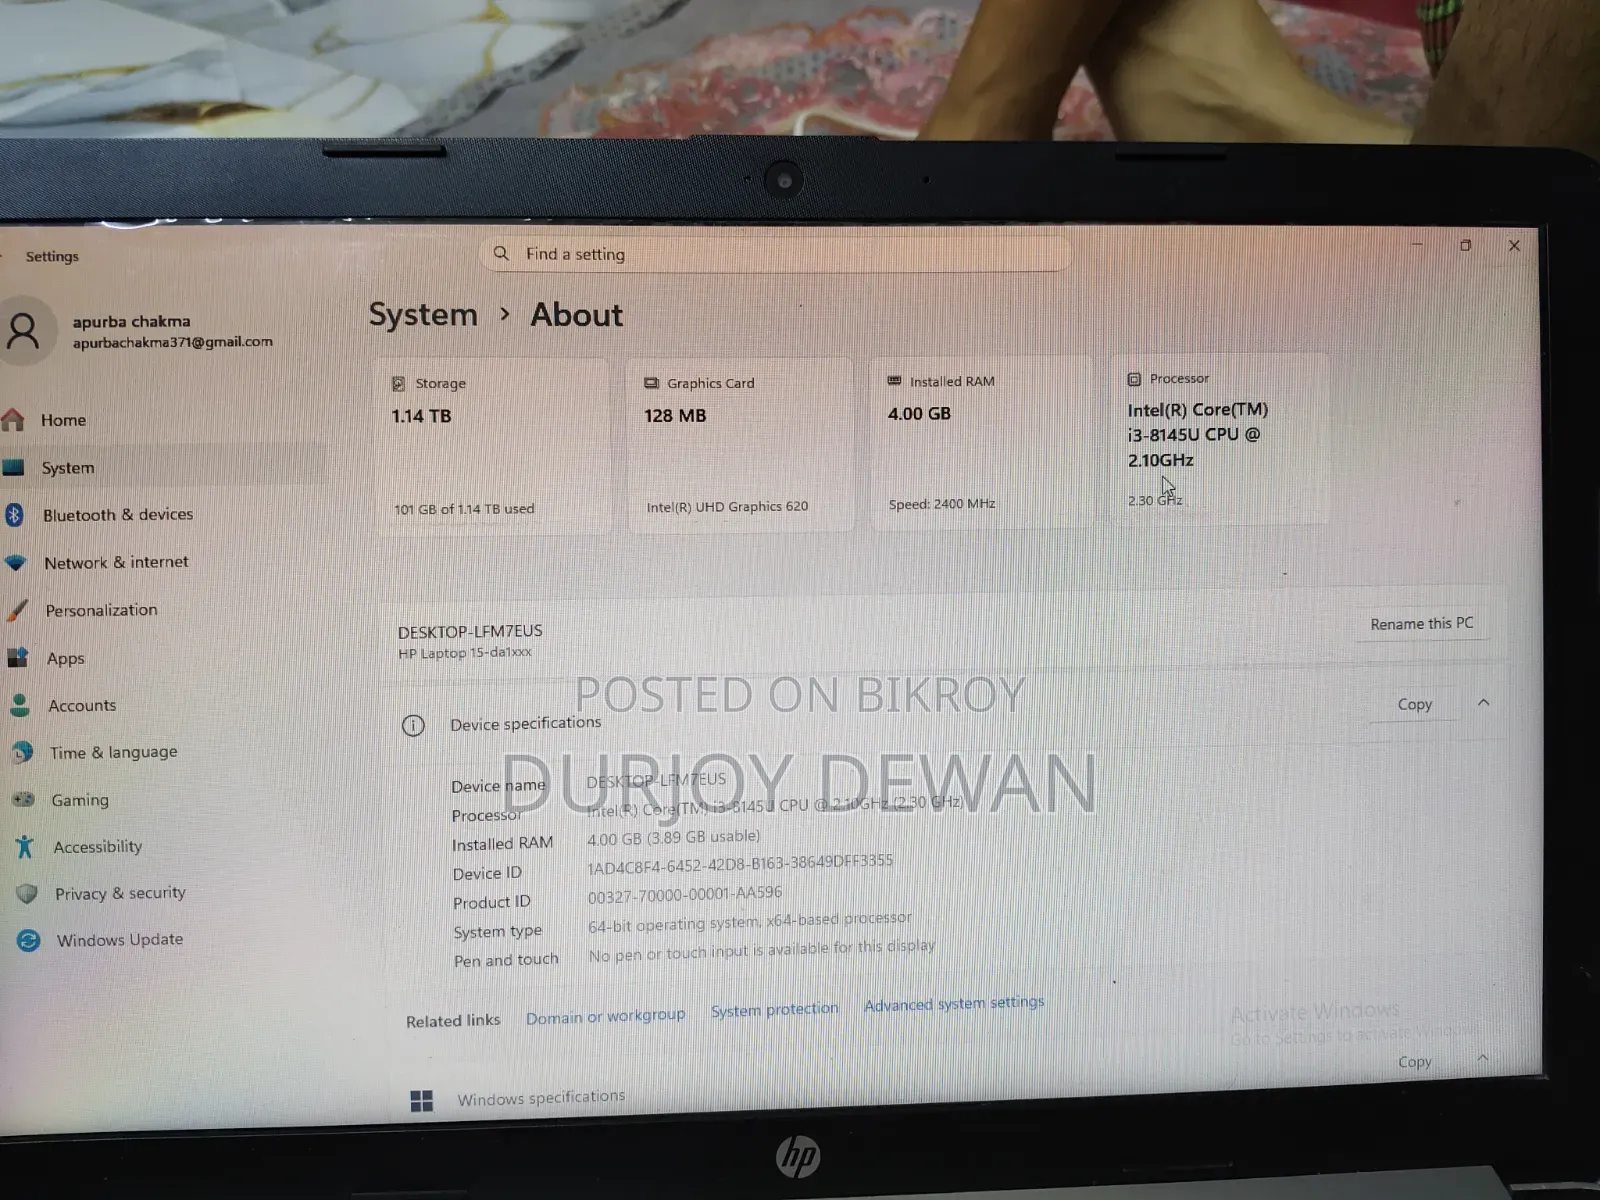Click the Apps icon in sidebar
This screenshot has width=1600, height=1200.
tap(18, 658)
